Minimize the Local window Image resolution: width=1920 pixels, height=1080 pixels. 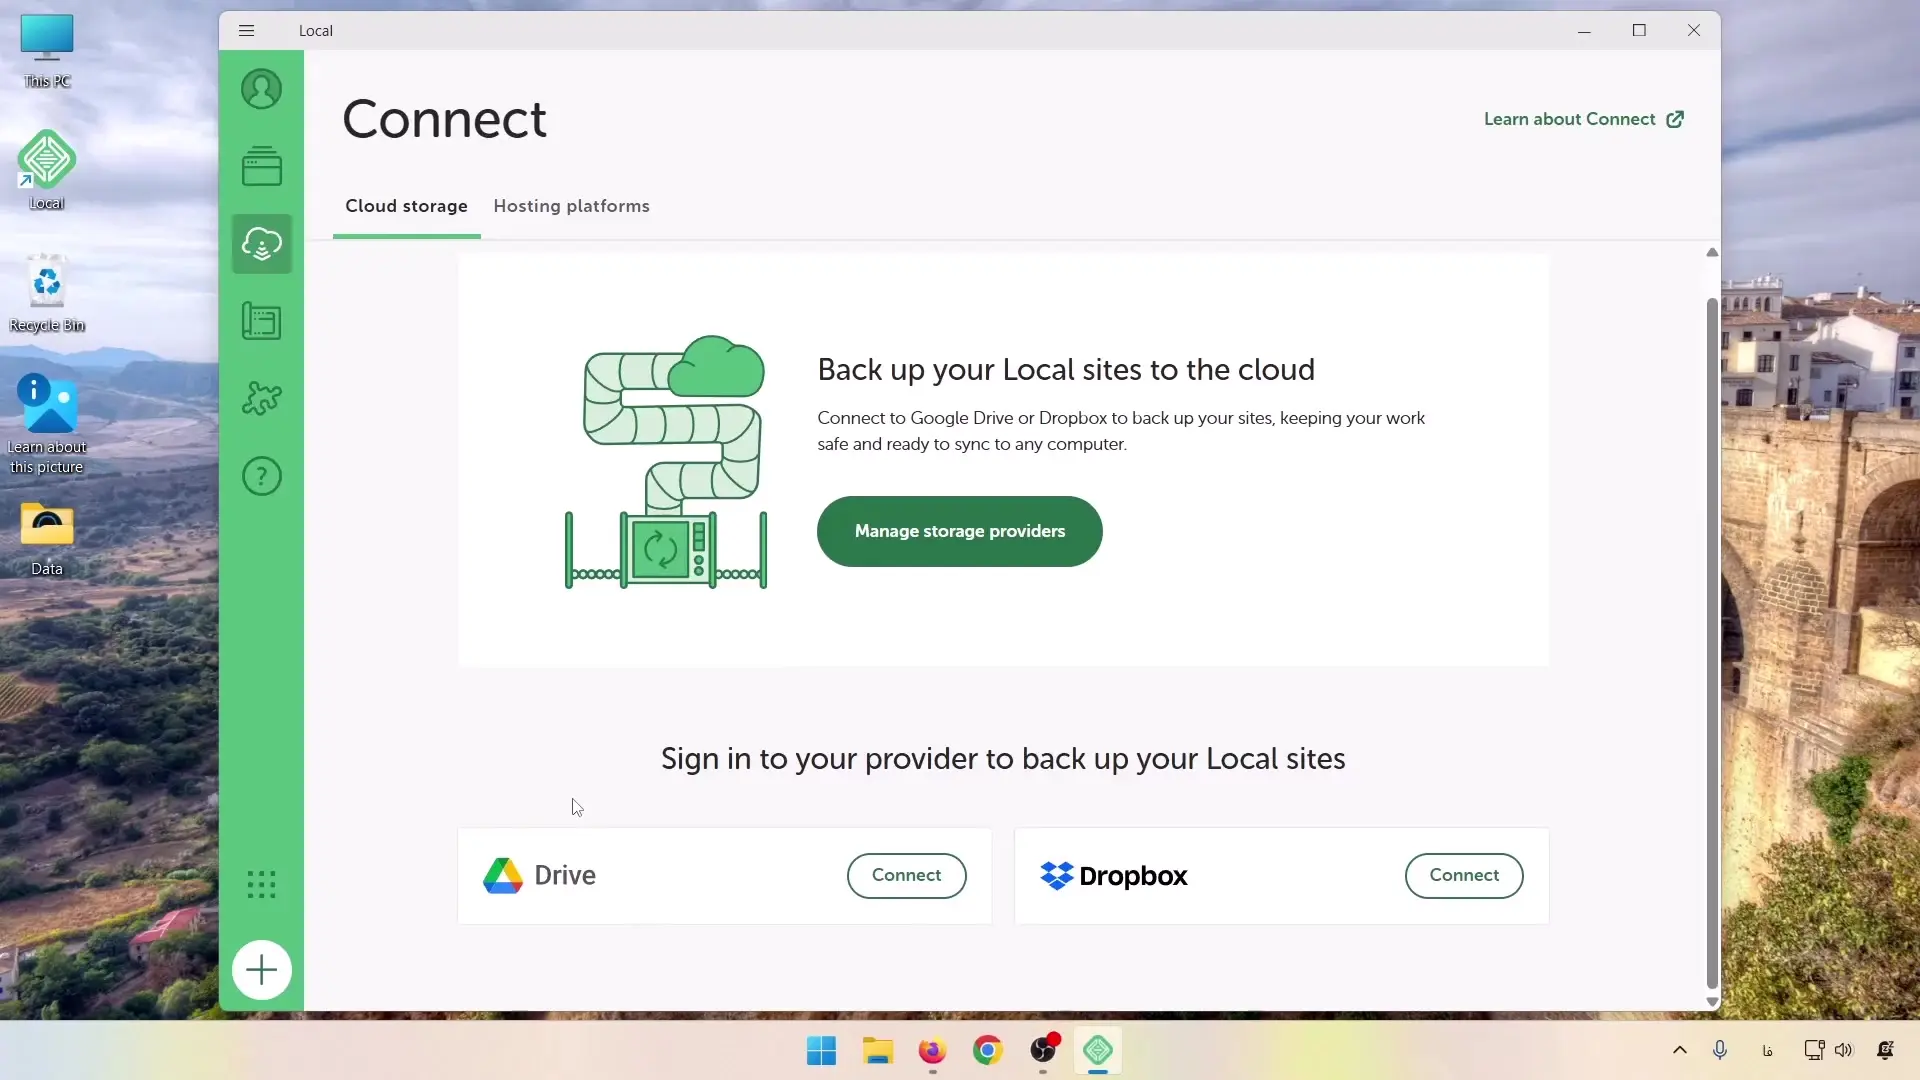(1584, 31)
